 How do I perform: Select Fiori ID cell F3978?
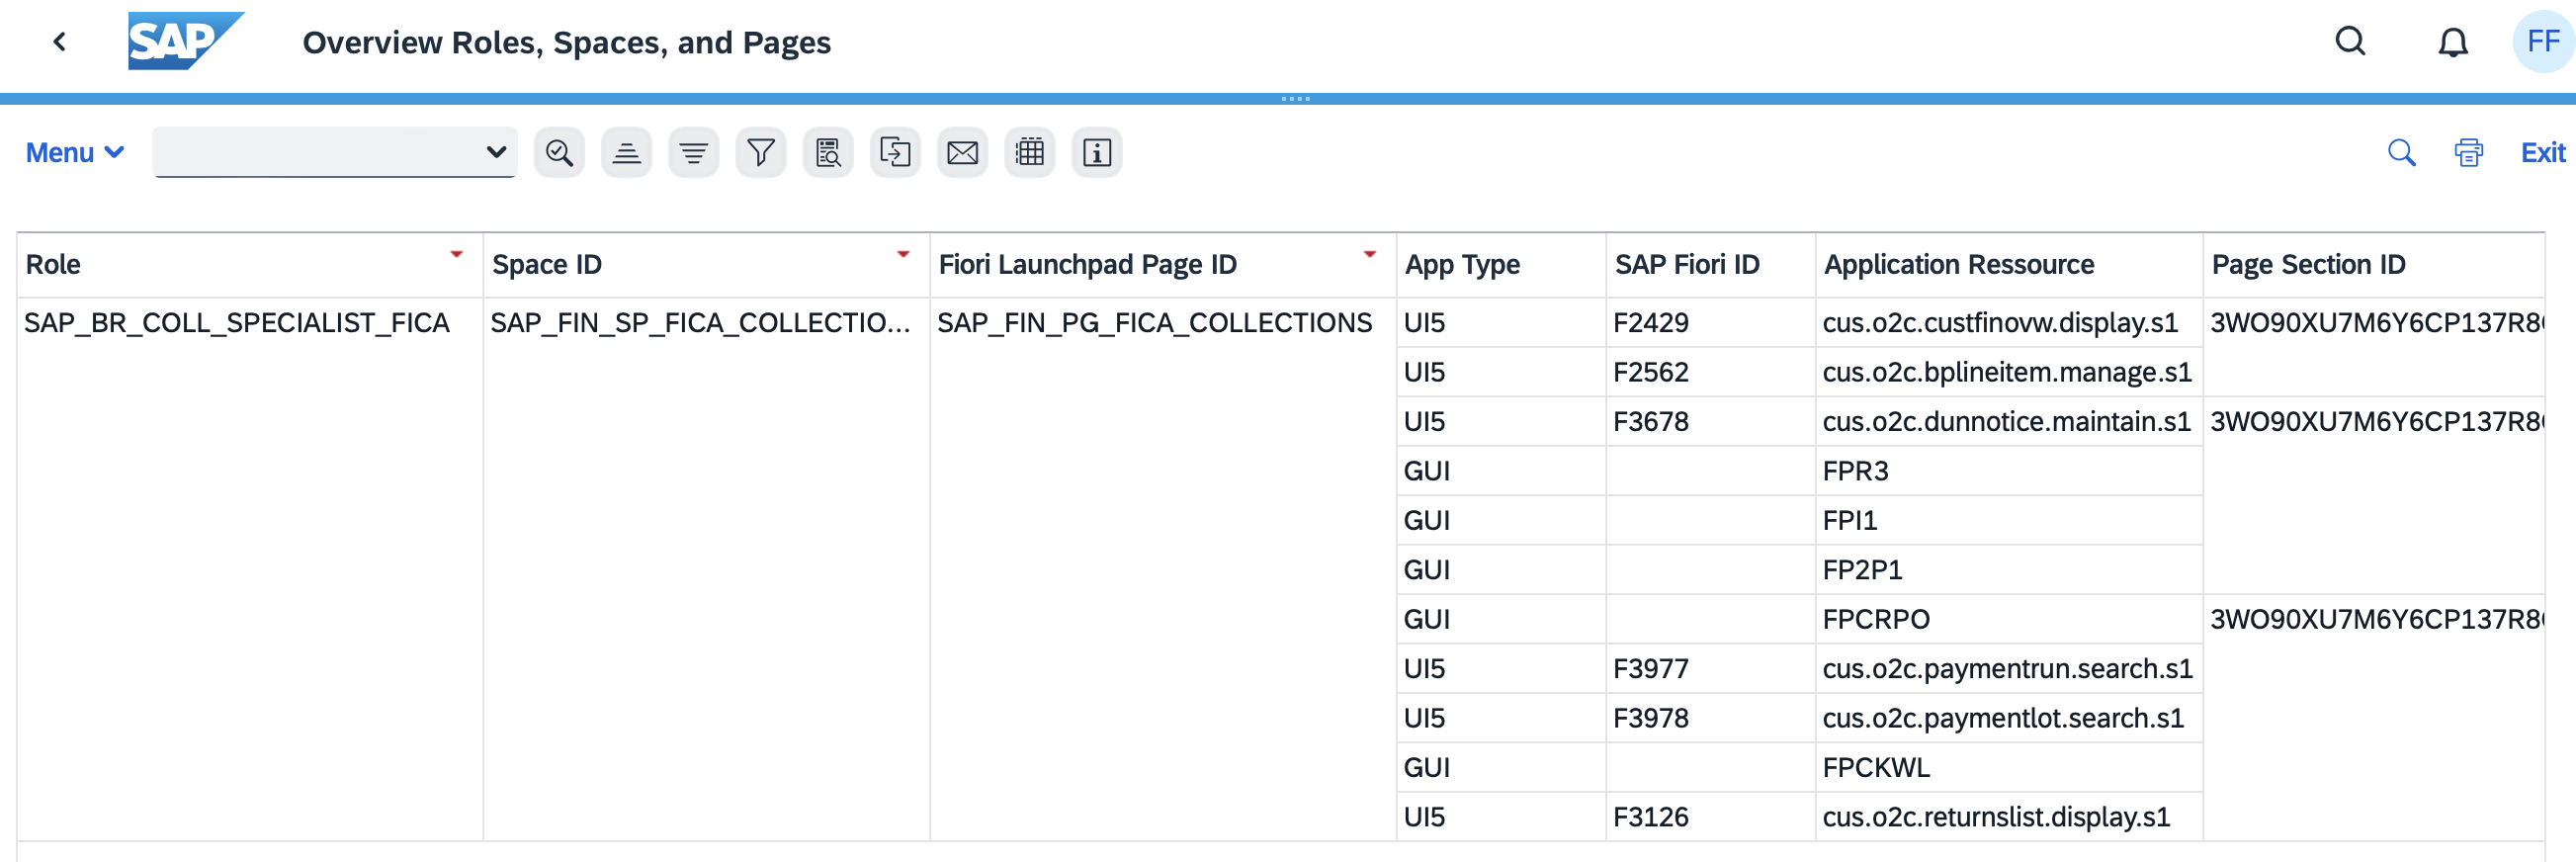(x=1710, y=718)
